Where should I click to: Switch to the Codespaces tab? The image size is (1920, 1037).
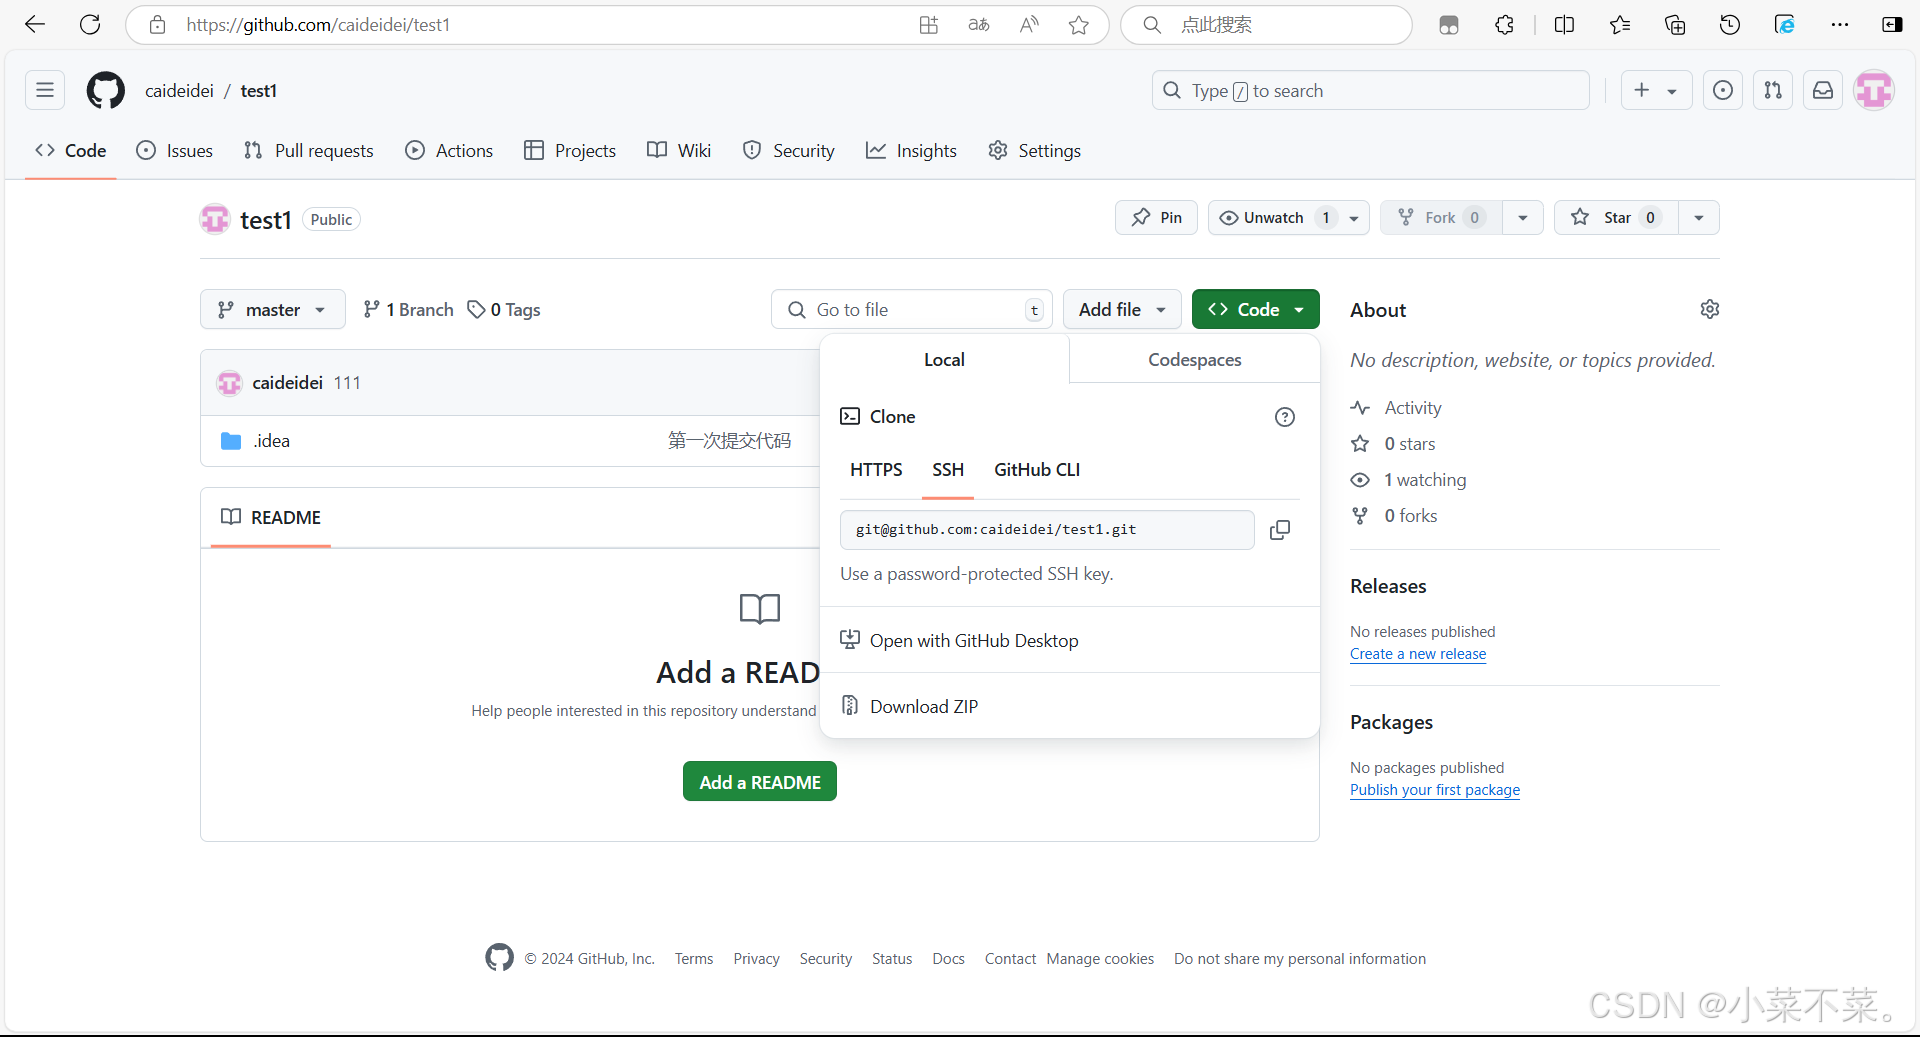pyautogui.click(x=1194, y=360)
